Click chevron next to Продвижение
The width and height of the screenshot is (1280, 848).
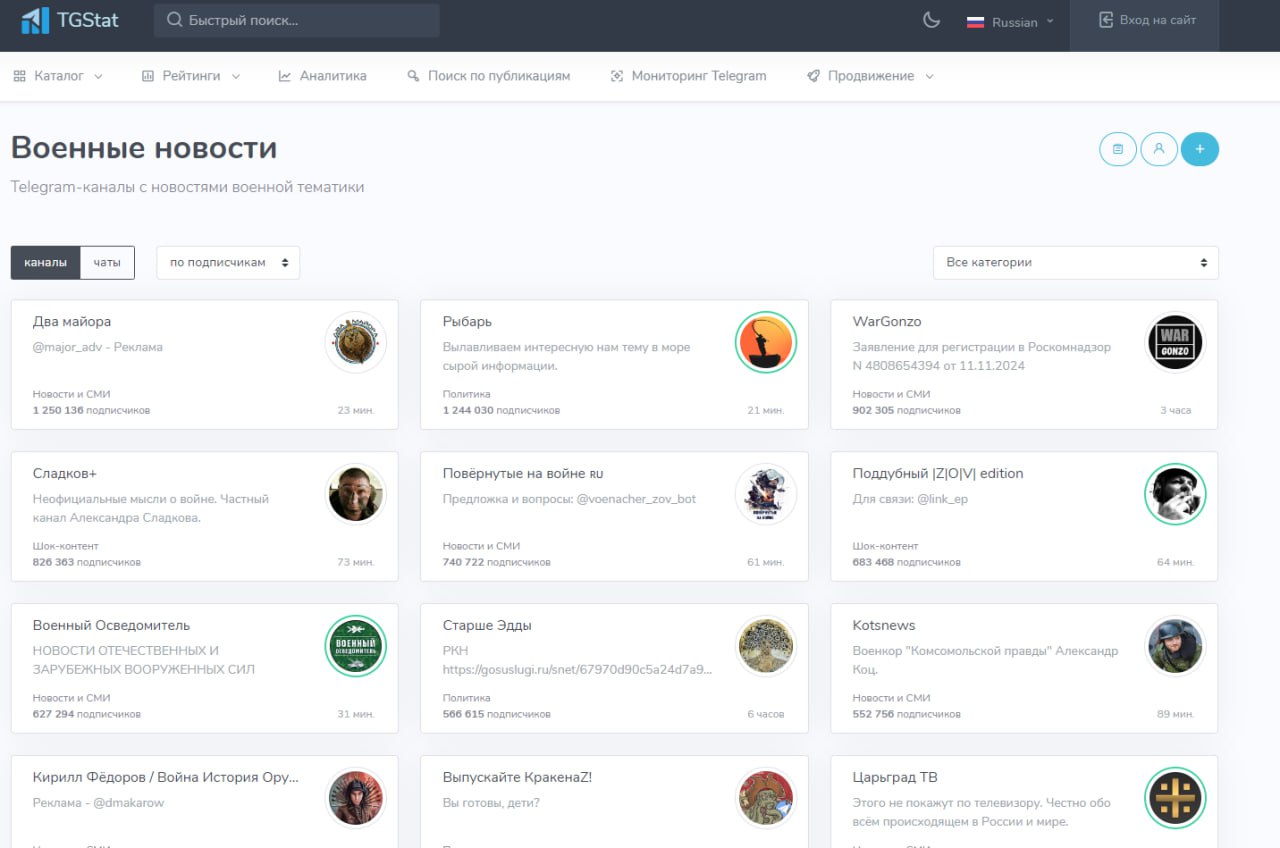point(929,76)
